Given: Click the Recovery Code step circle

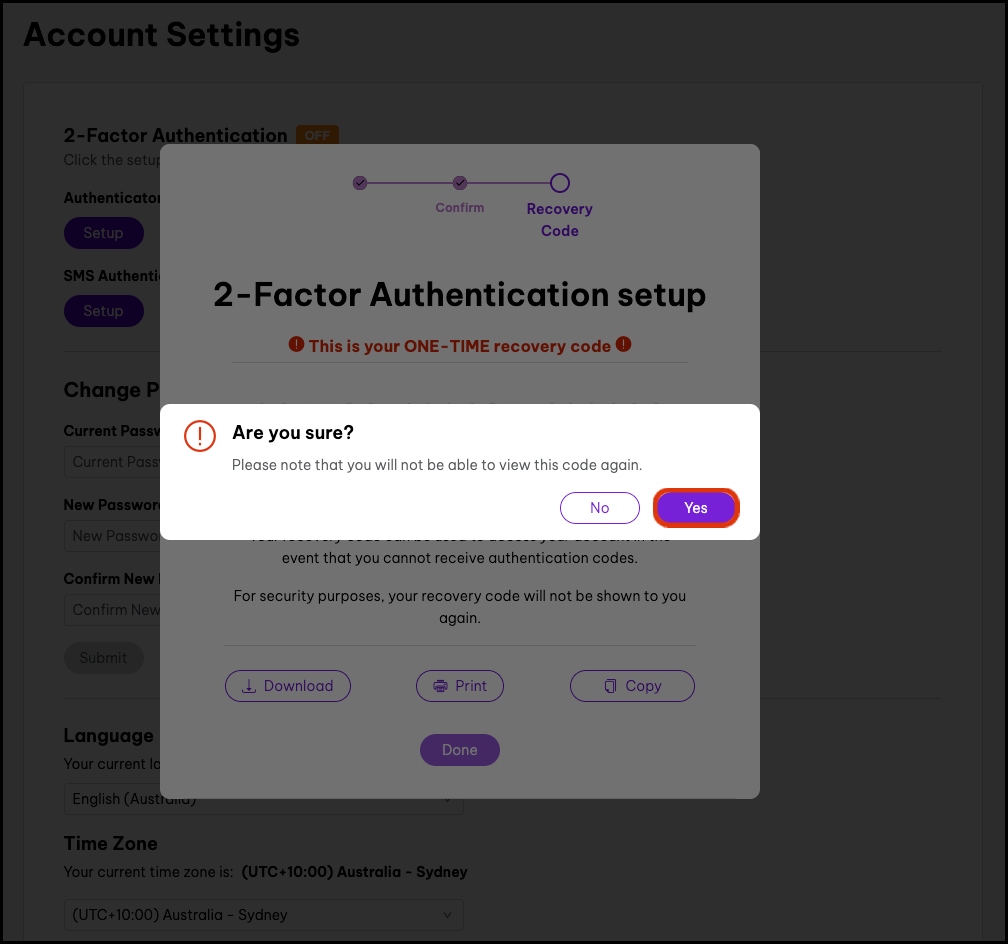Looking at the screenshot, I should tap(560, 183).
